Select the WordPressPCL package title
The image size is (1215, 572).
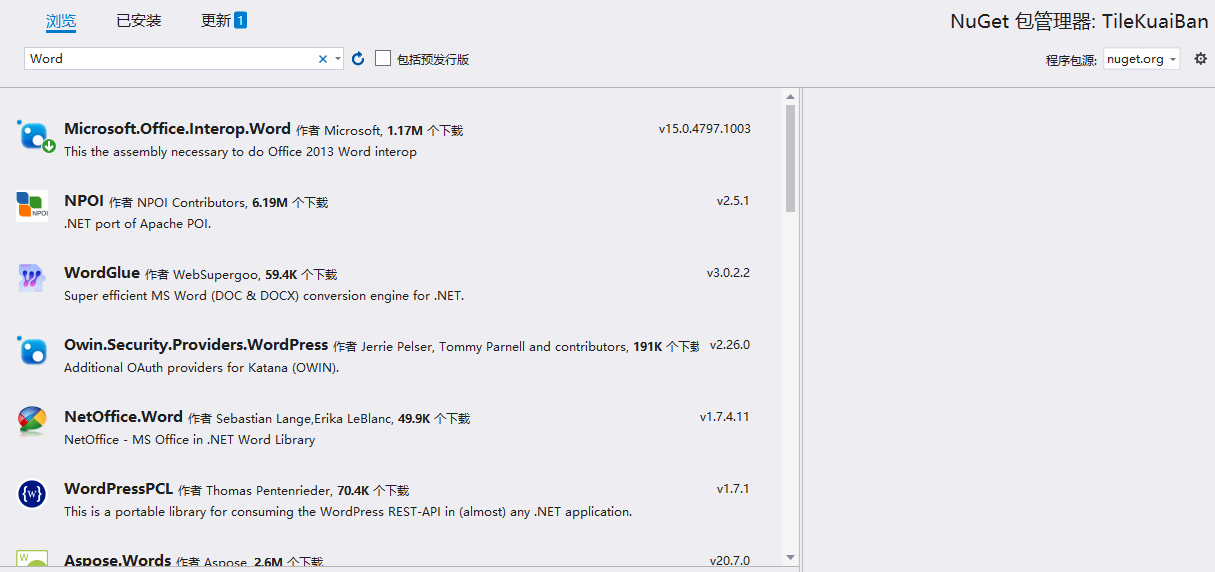(118, 489)
